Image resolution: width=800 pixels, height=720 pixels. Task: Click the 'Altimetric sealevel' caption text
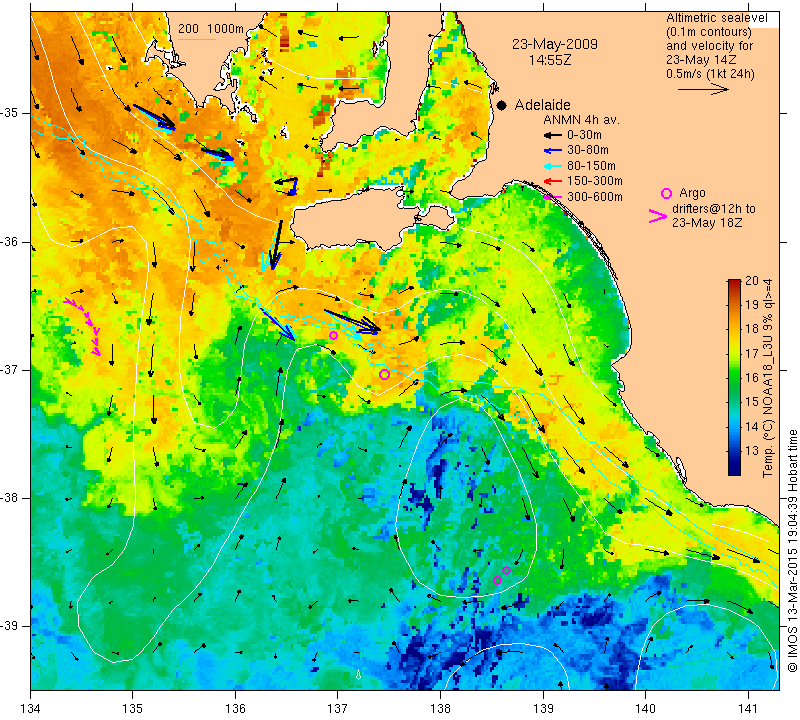[x=717, y=18]
